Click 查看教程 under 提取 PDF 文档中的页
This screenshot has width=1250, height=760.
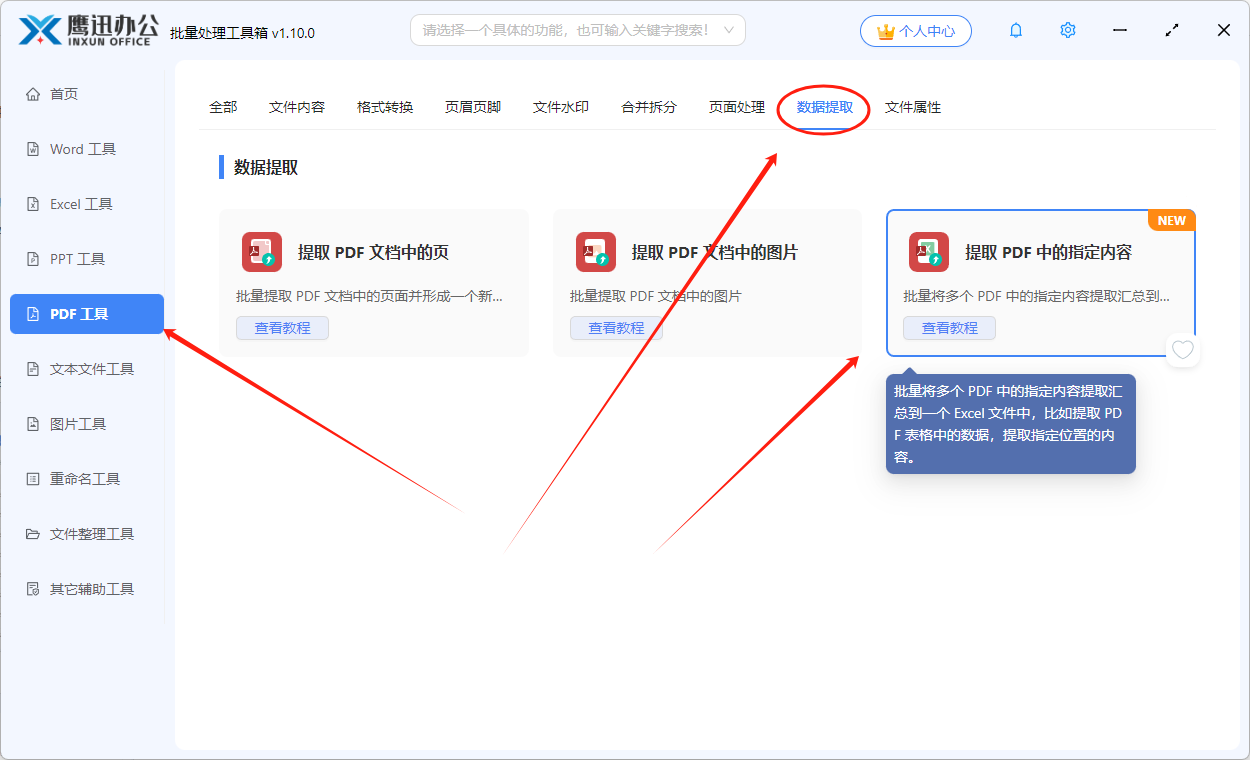pos(282,327)
